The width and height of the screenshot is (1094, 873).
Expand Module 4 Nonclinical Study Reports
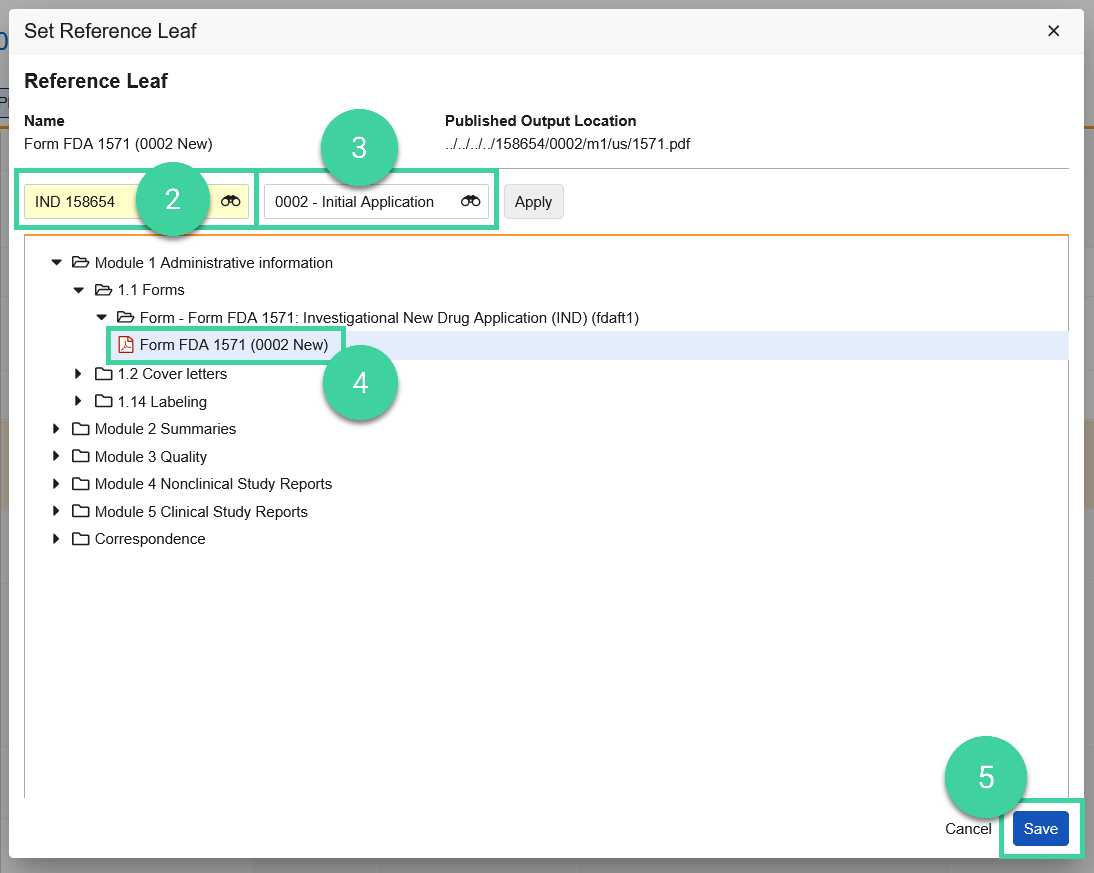pyautogui.click(x=57, y=483)
